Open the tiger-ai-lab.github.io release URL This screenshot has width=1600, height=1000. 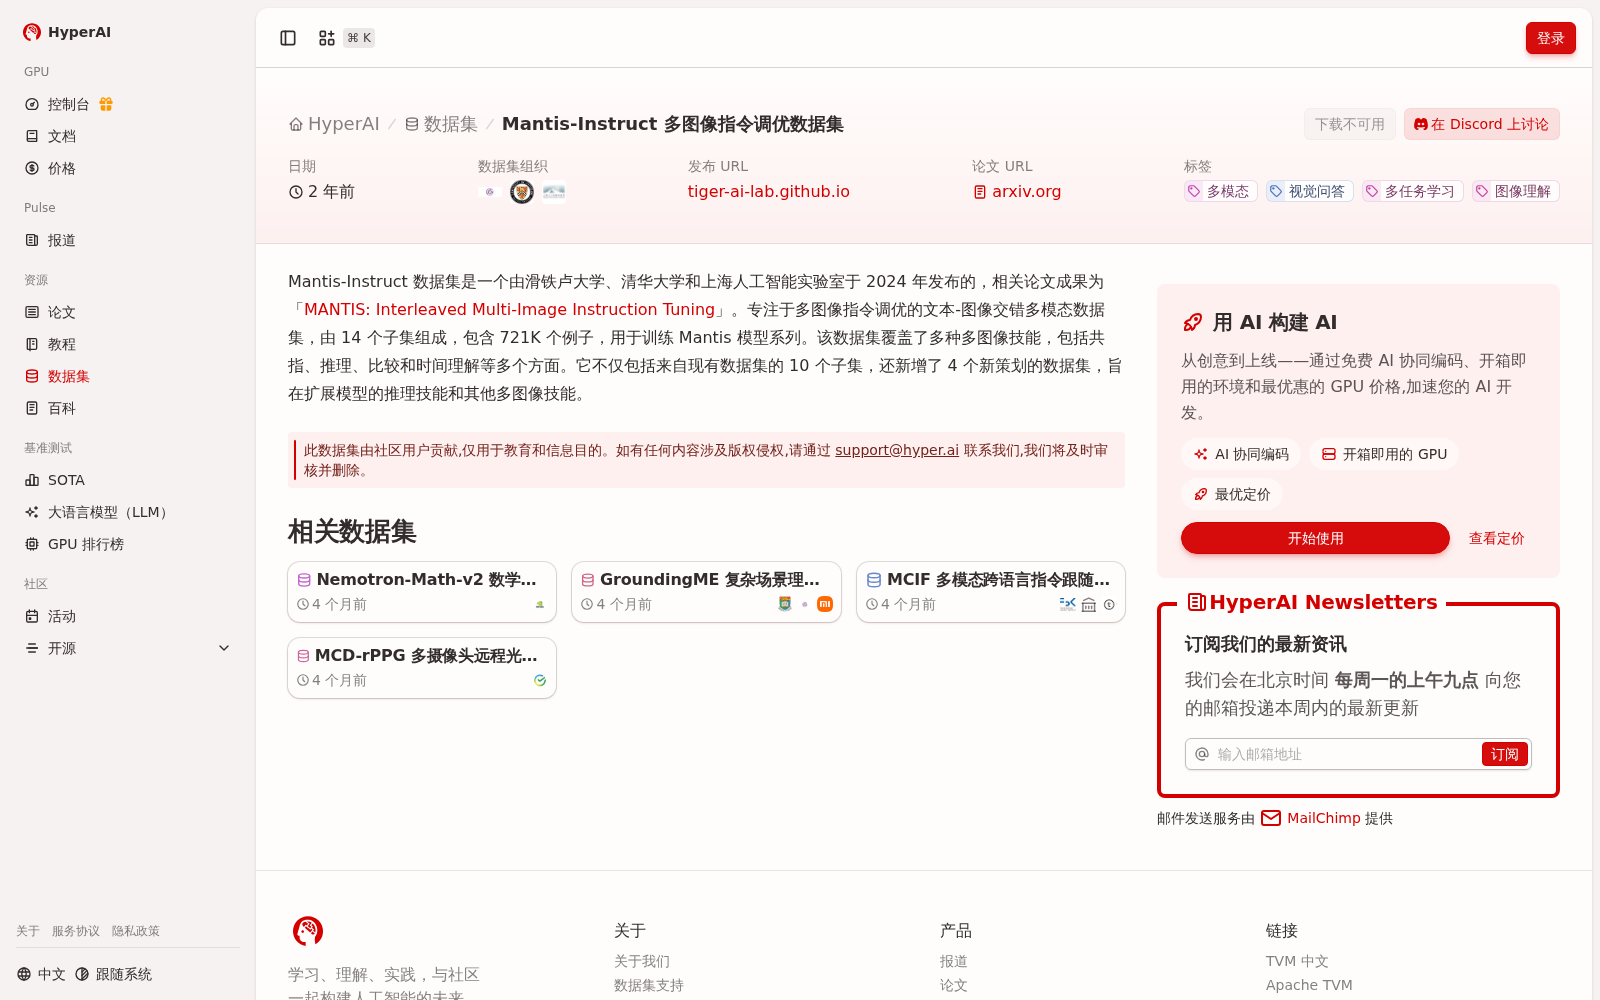[x=768, y=191]
